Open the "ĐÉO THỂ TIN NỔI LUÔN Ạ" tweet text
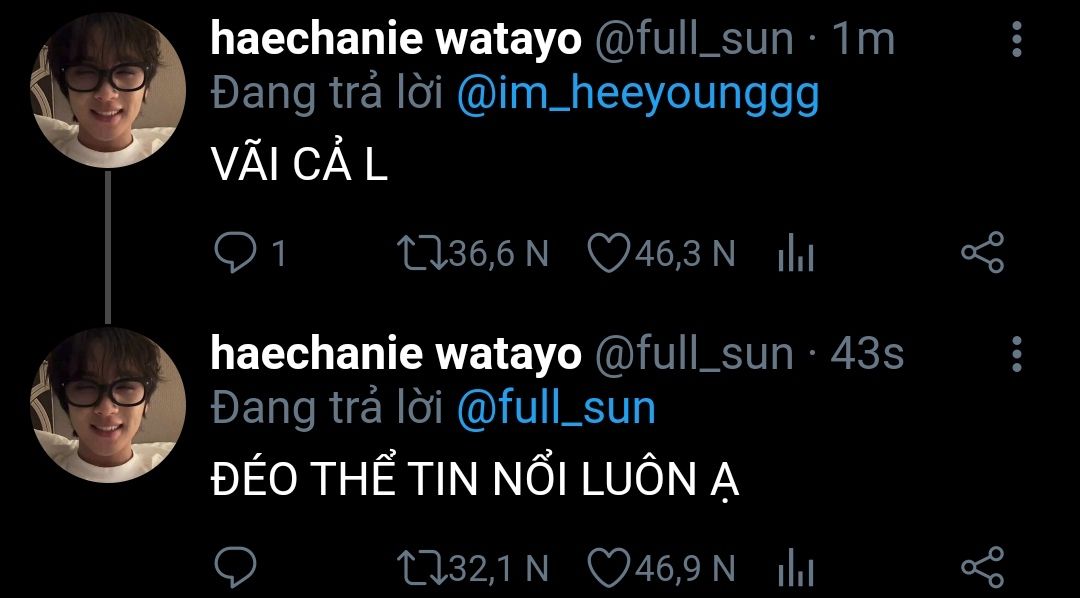The height and width of the screenshot is (598, 1080). [475, 483]
